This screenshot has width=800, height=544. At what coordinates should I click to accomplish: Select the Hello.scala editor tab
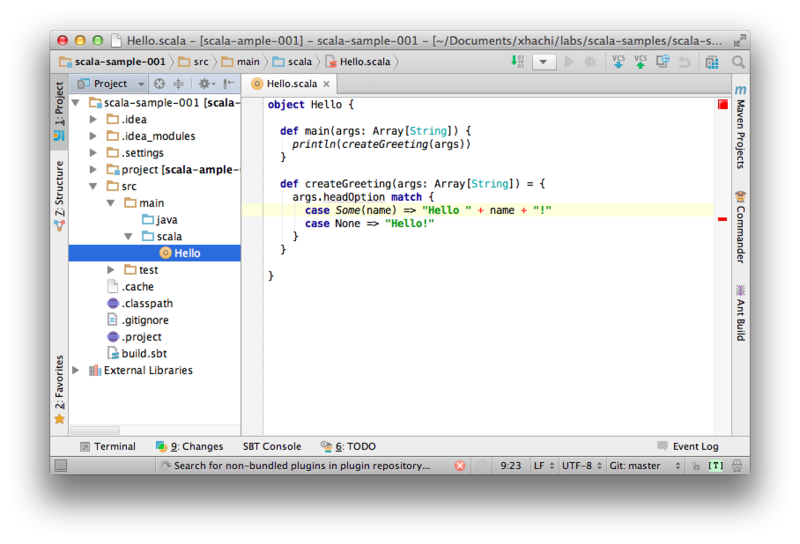point(292,84)
